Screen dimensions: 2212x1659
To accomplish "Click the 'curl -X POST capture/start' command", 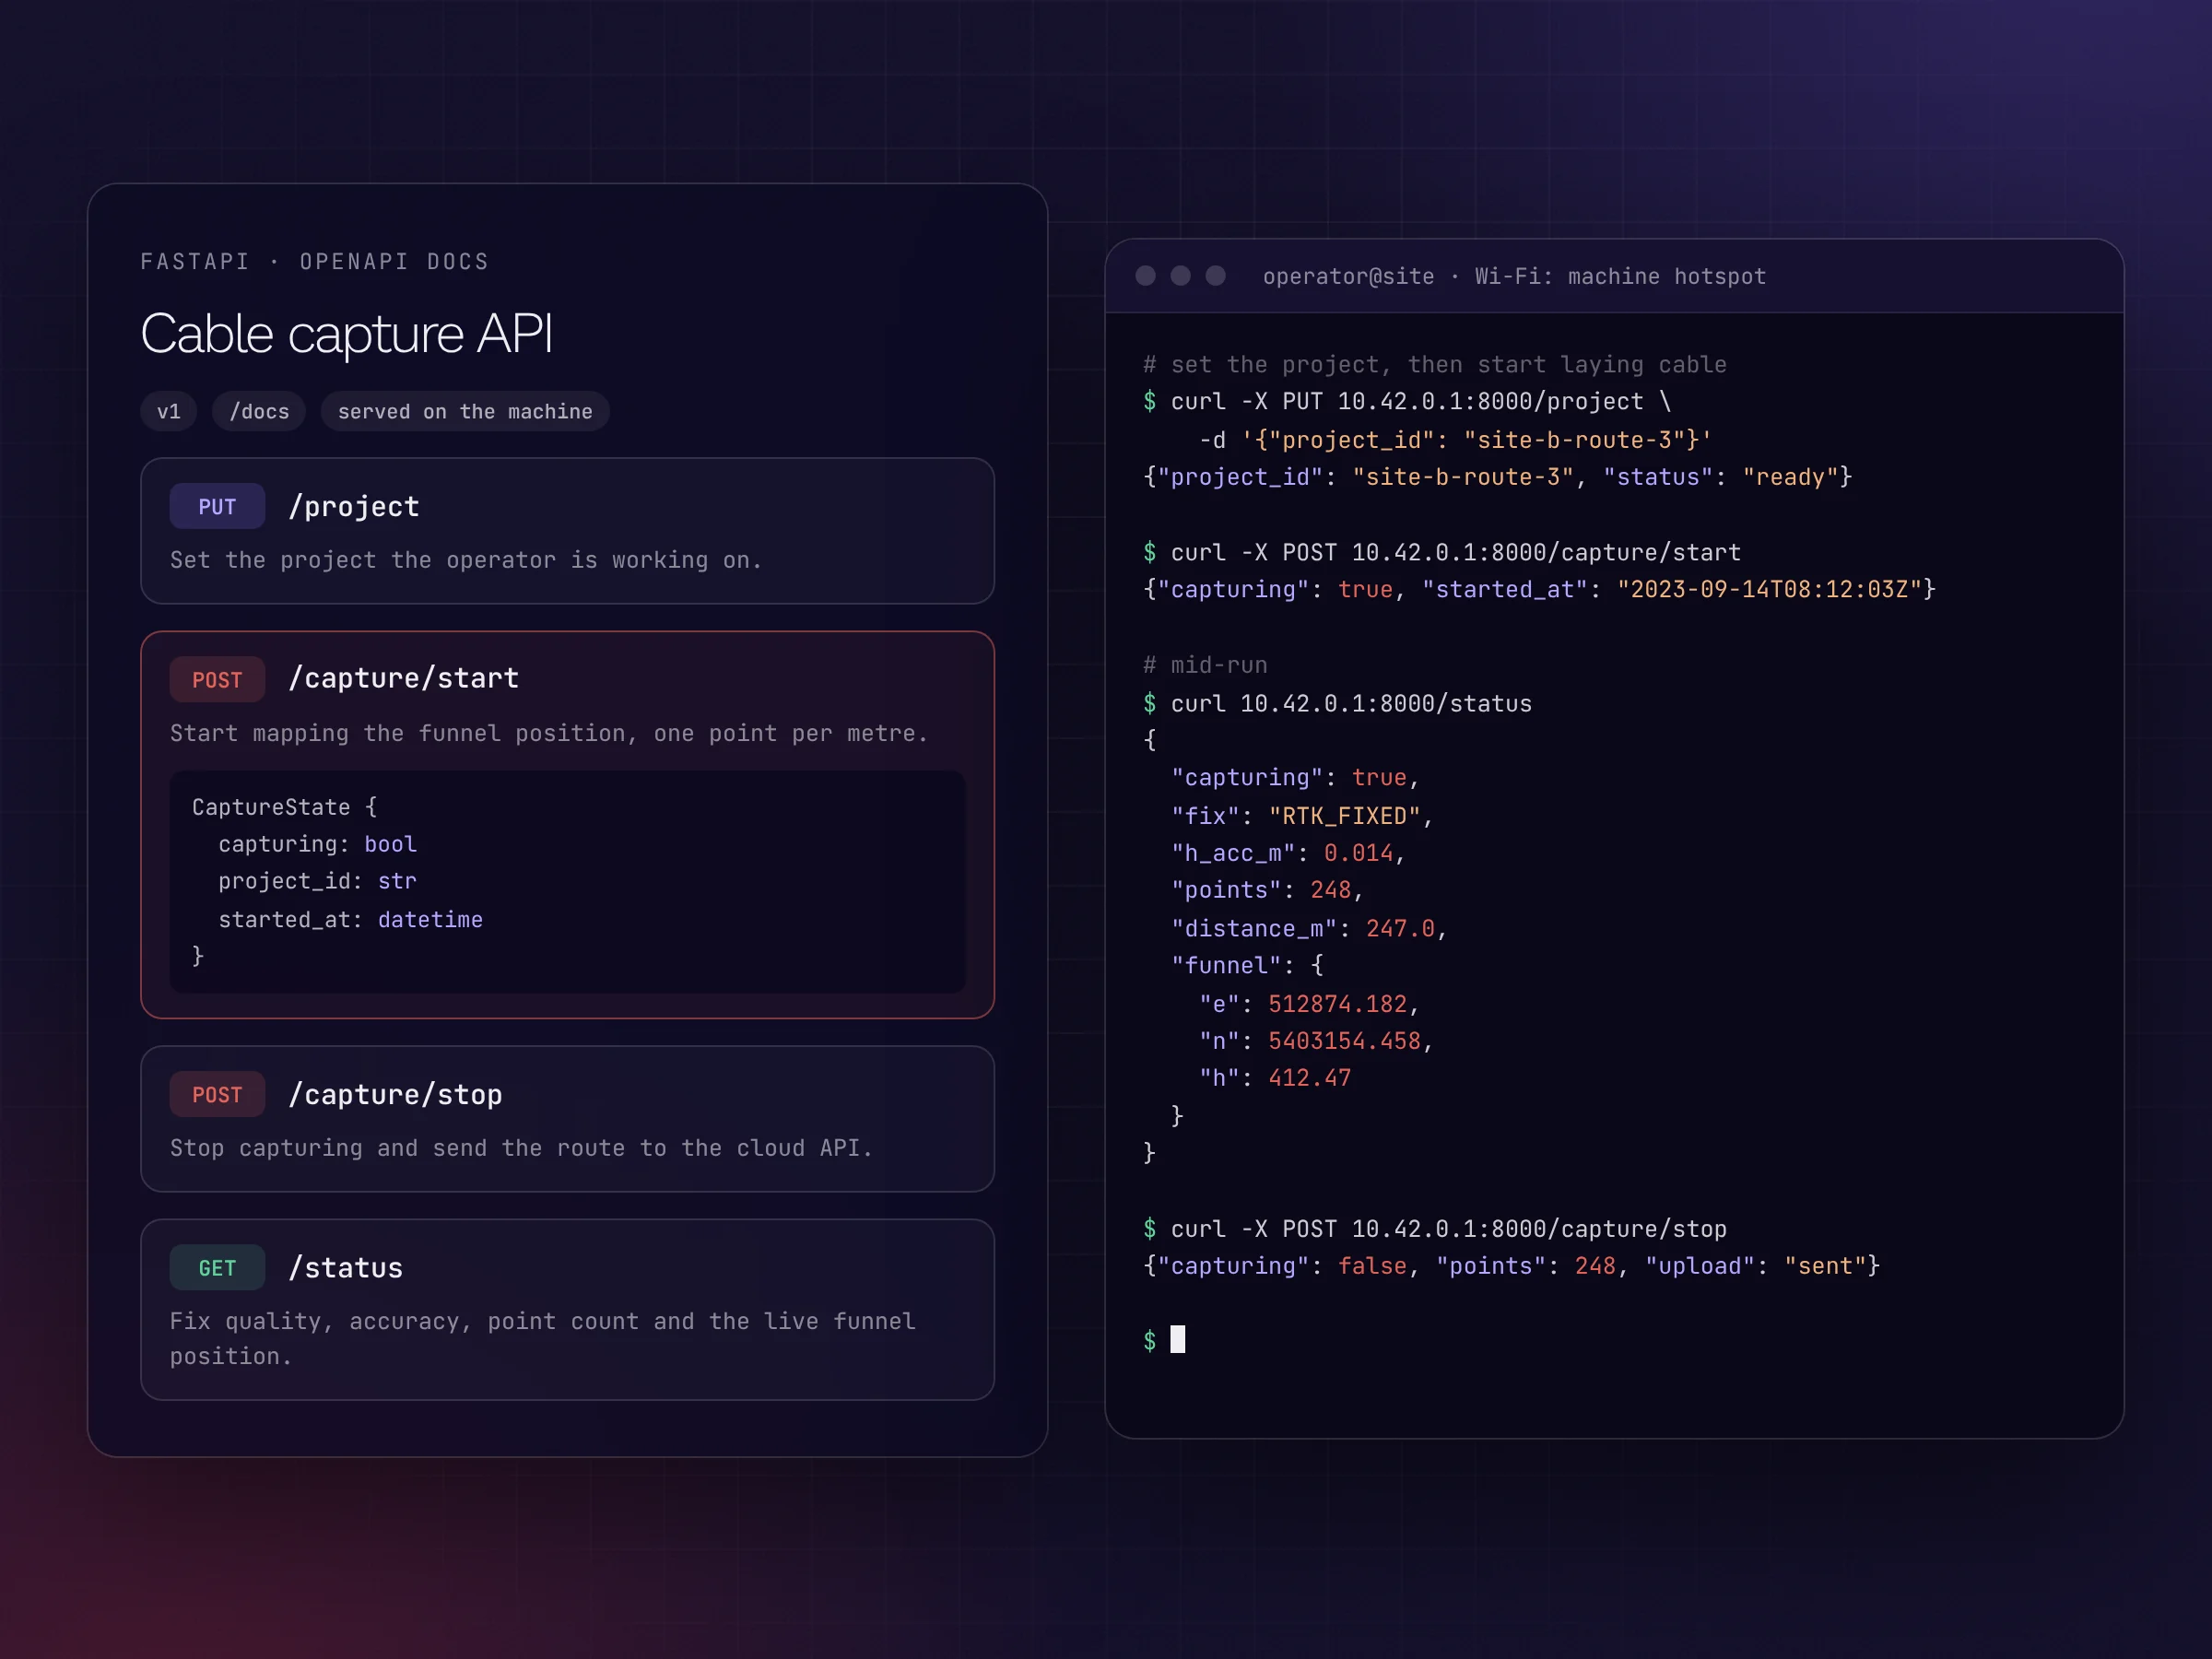I will 1442,552.
